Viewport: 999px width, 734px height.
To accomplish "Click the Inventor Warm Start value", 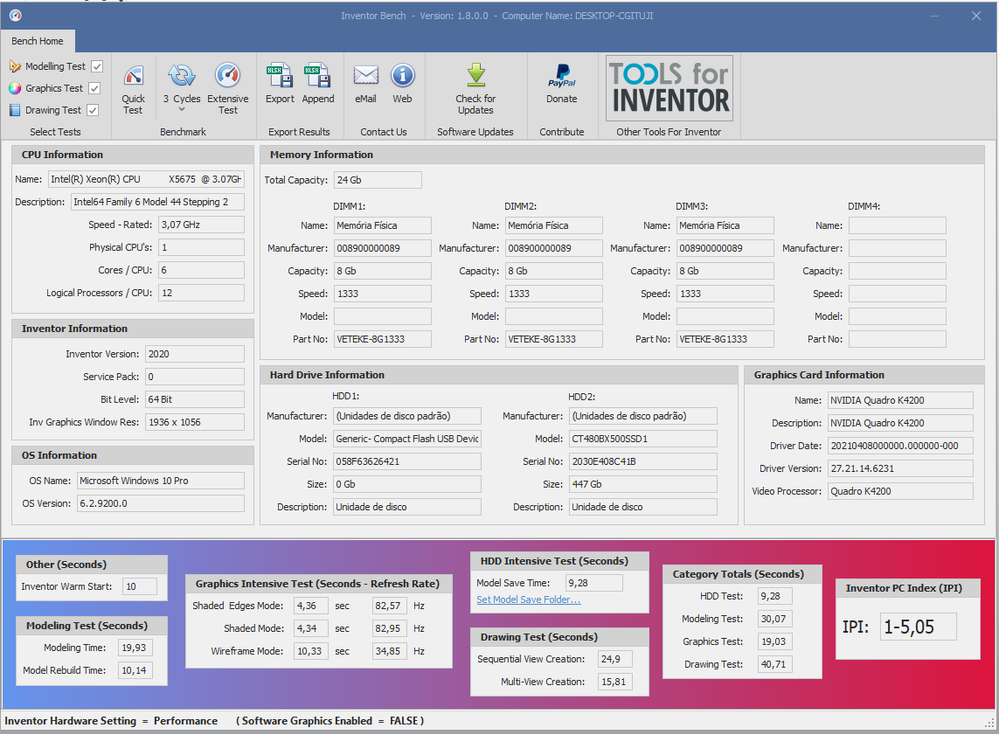I will 140,586.
